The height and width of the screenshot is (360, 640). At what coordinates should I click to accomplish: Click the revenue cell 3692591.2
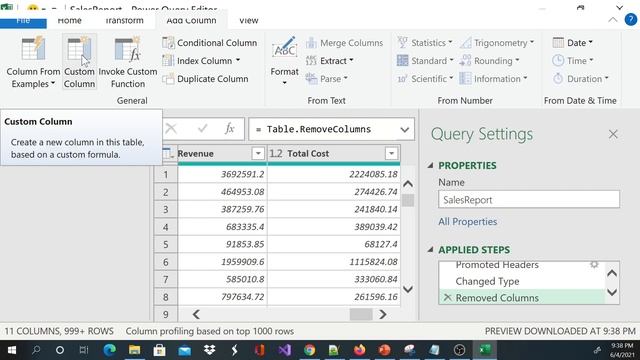click(x=222, y=174)
